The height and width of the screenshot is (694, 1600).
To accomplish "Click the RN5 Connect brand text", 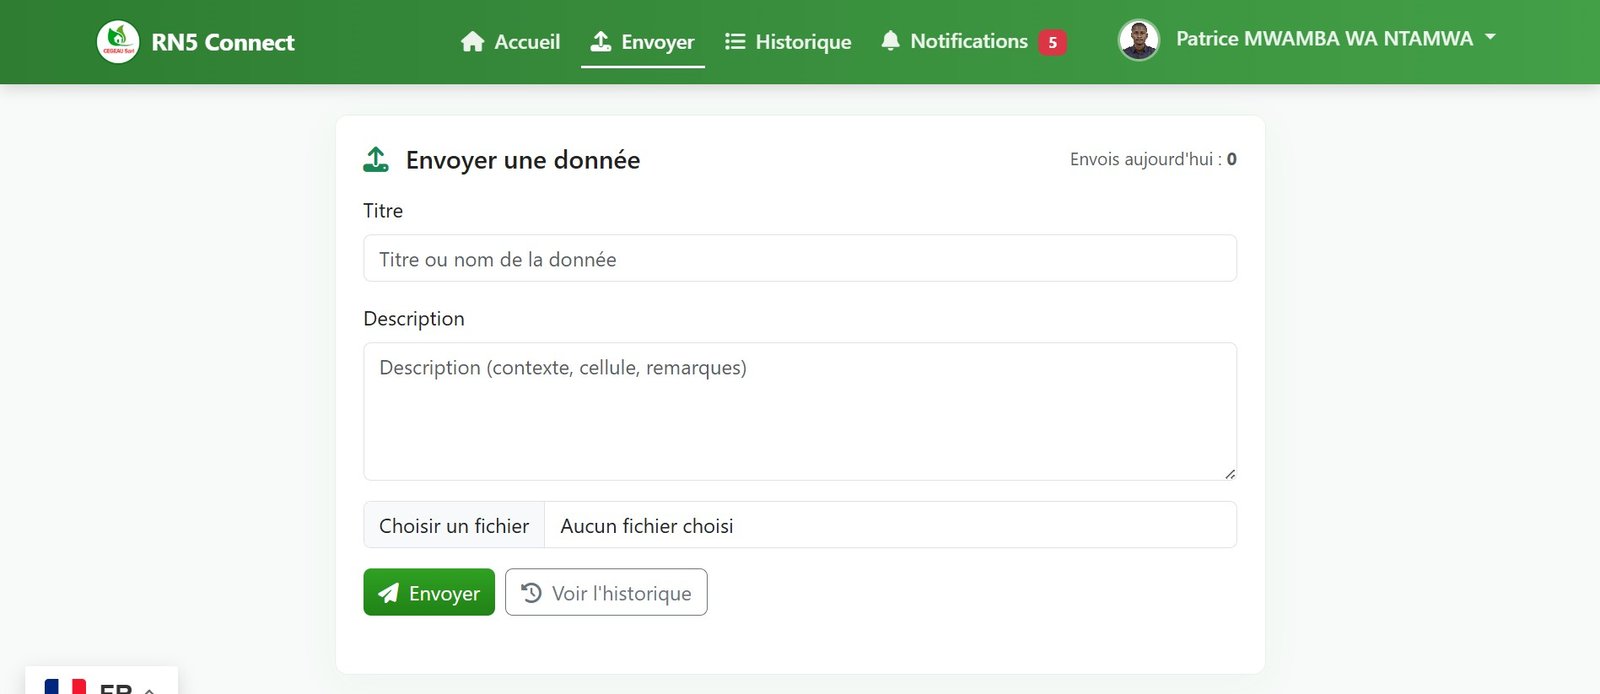I will tap(223, 42).
